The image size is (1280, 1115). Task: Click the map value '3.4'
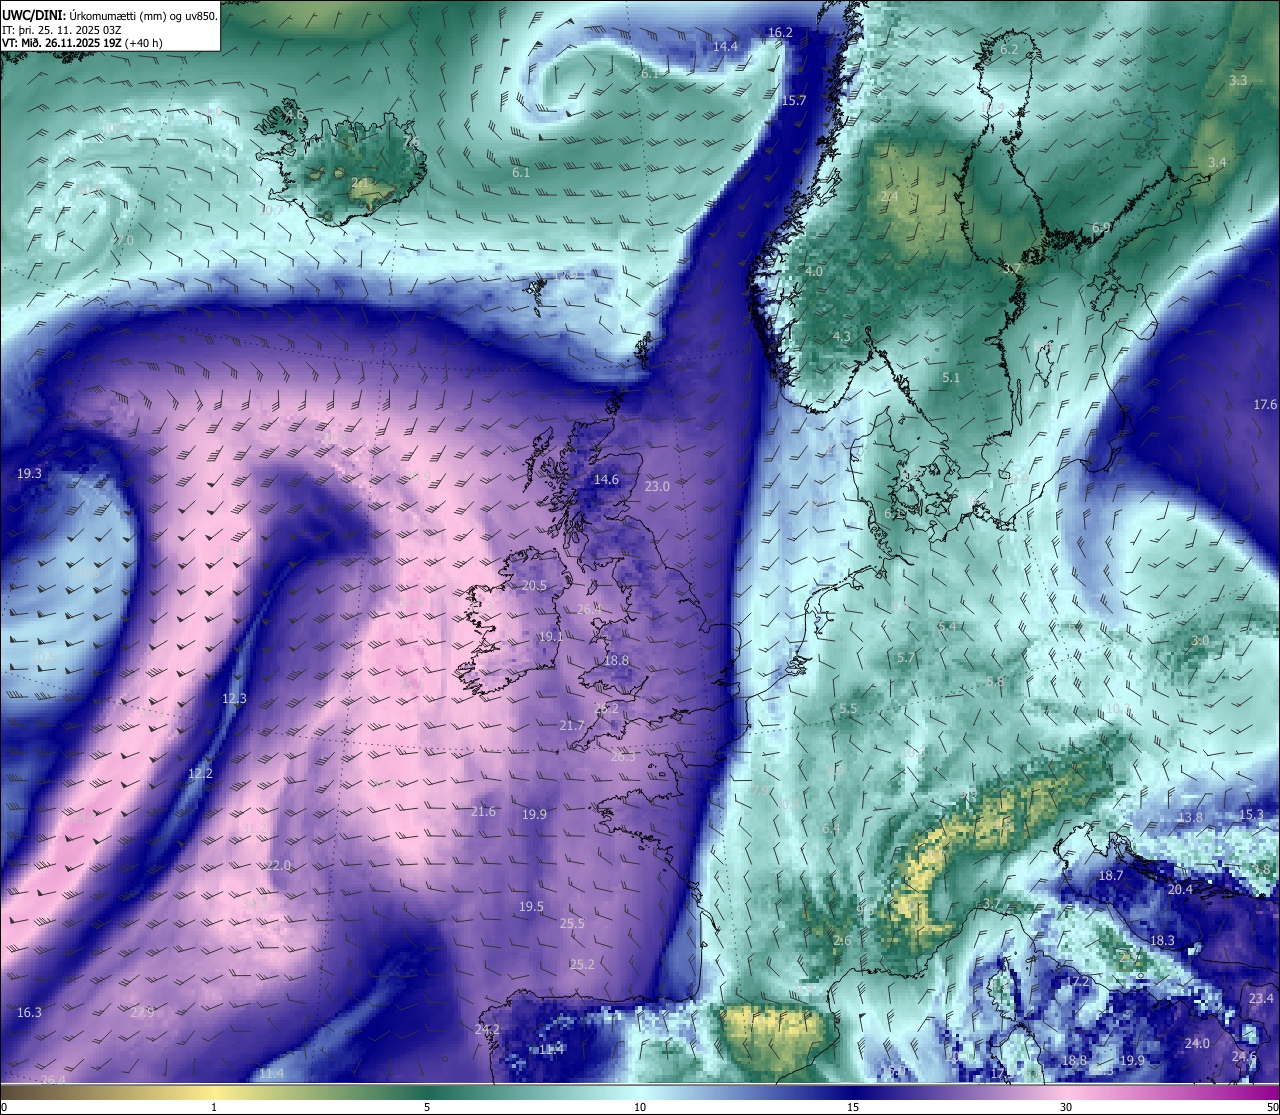click(x=1216, y=163)
